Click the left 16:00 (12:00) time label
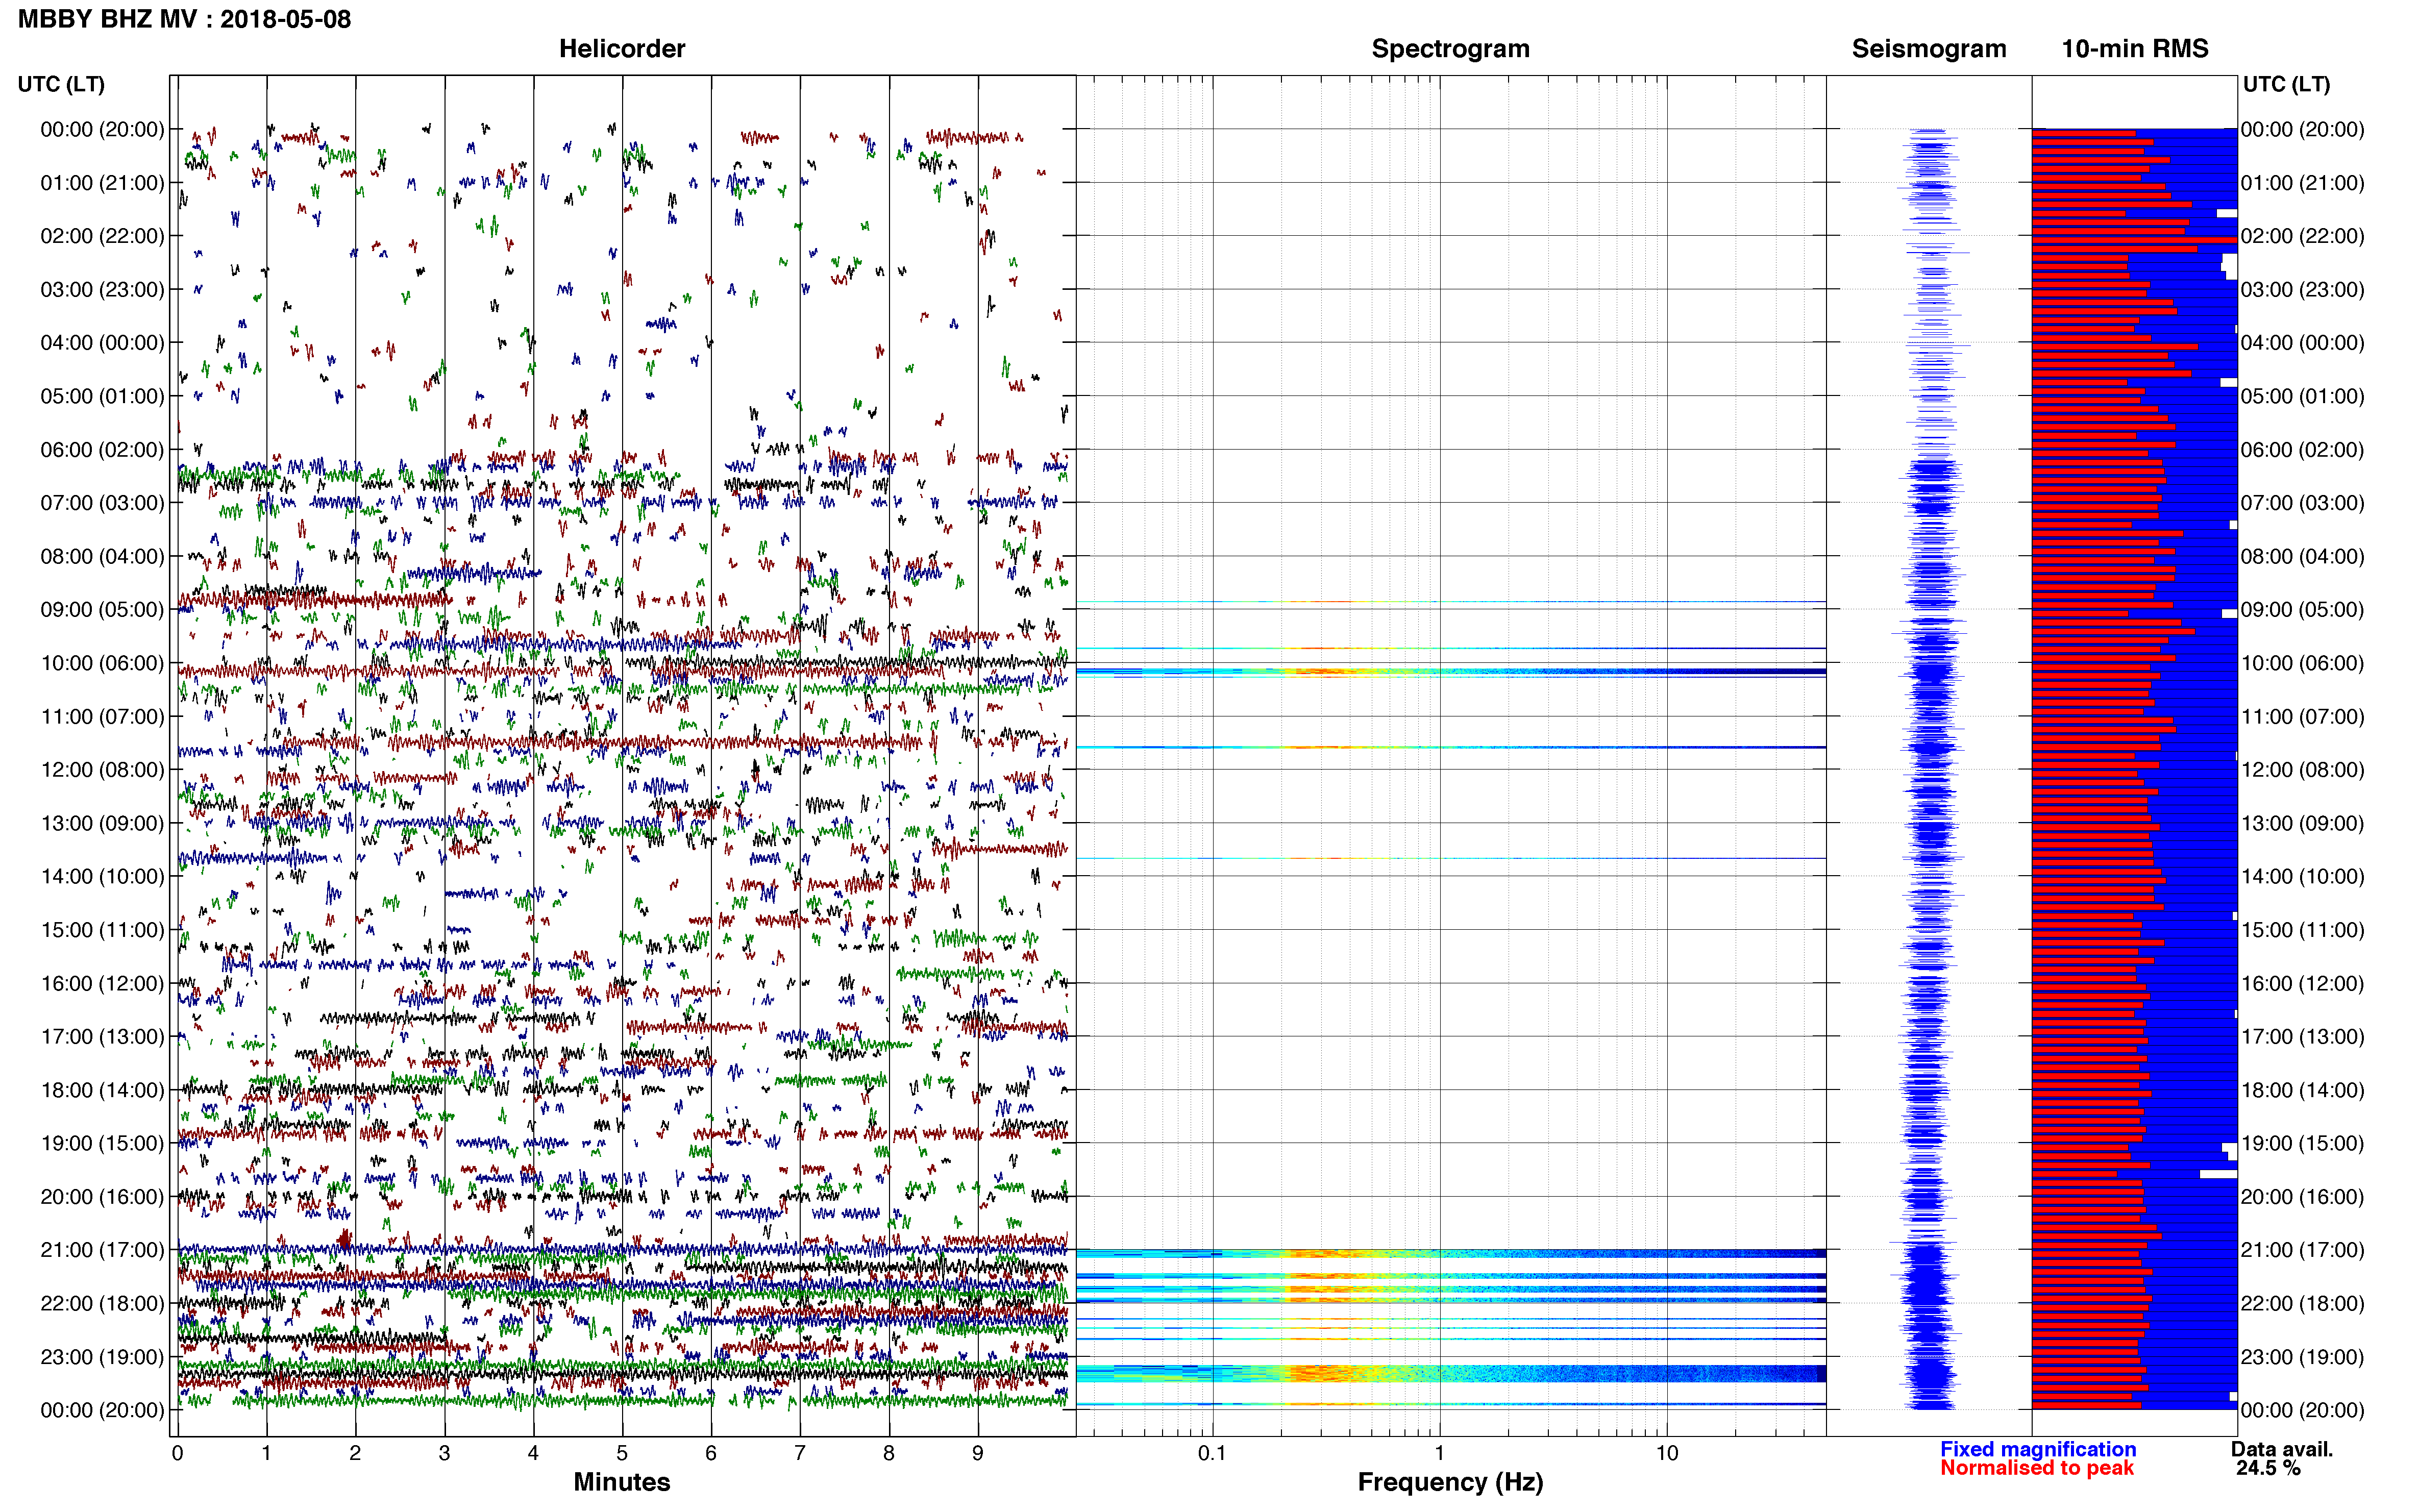 pos(102,984)
